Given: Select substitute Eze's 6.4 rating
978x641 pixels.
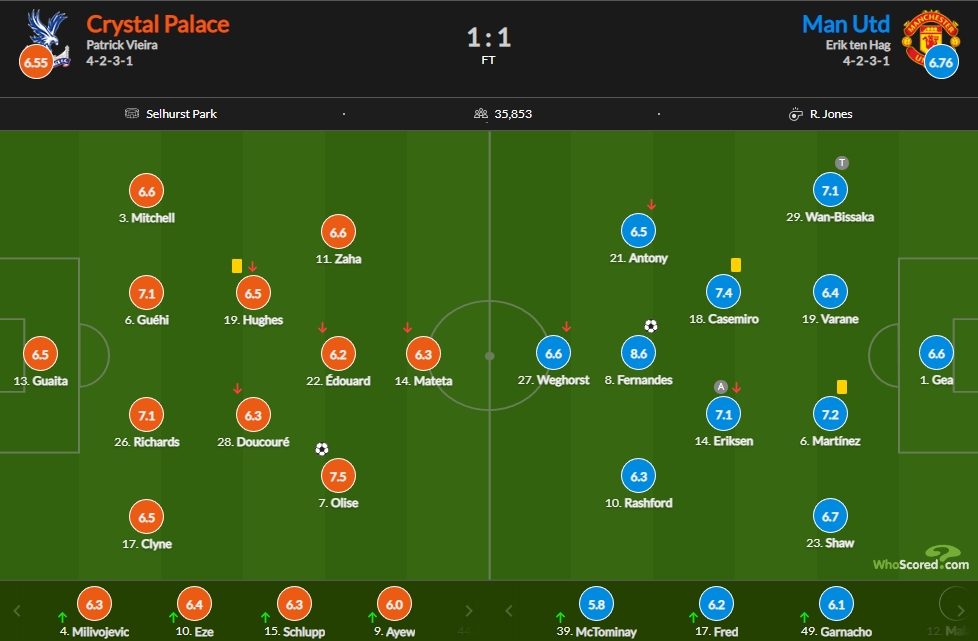Looking at the screenshot, I should click(x=194, y=604).
